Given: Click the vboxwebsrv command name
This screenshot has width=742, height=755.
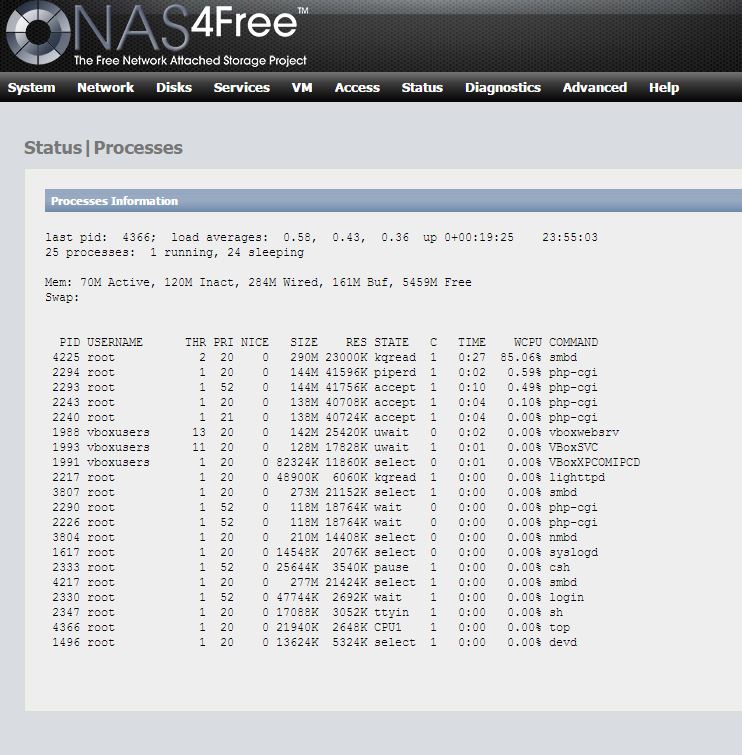Looking at the screenshot, I should coord(584,432).
